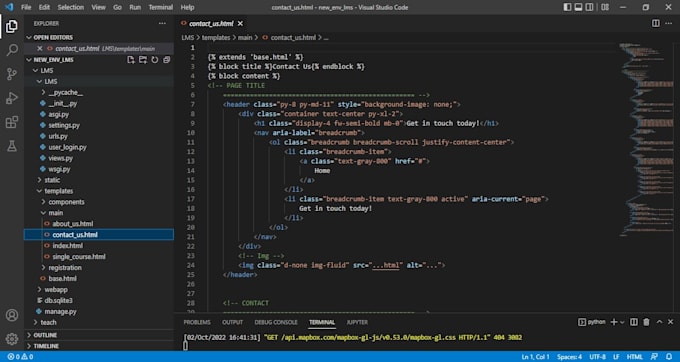Viewport: 680px width, 362px height.
Task: Open notifications bell in status bar
Action: coord(669,357)
